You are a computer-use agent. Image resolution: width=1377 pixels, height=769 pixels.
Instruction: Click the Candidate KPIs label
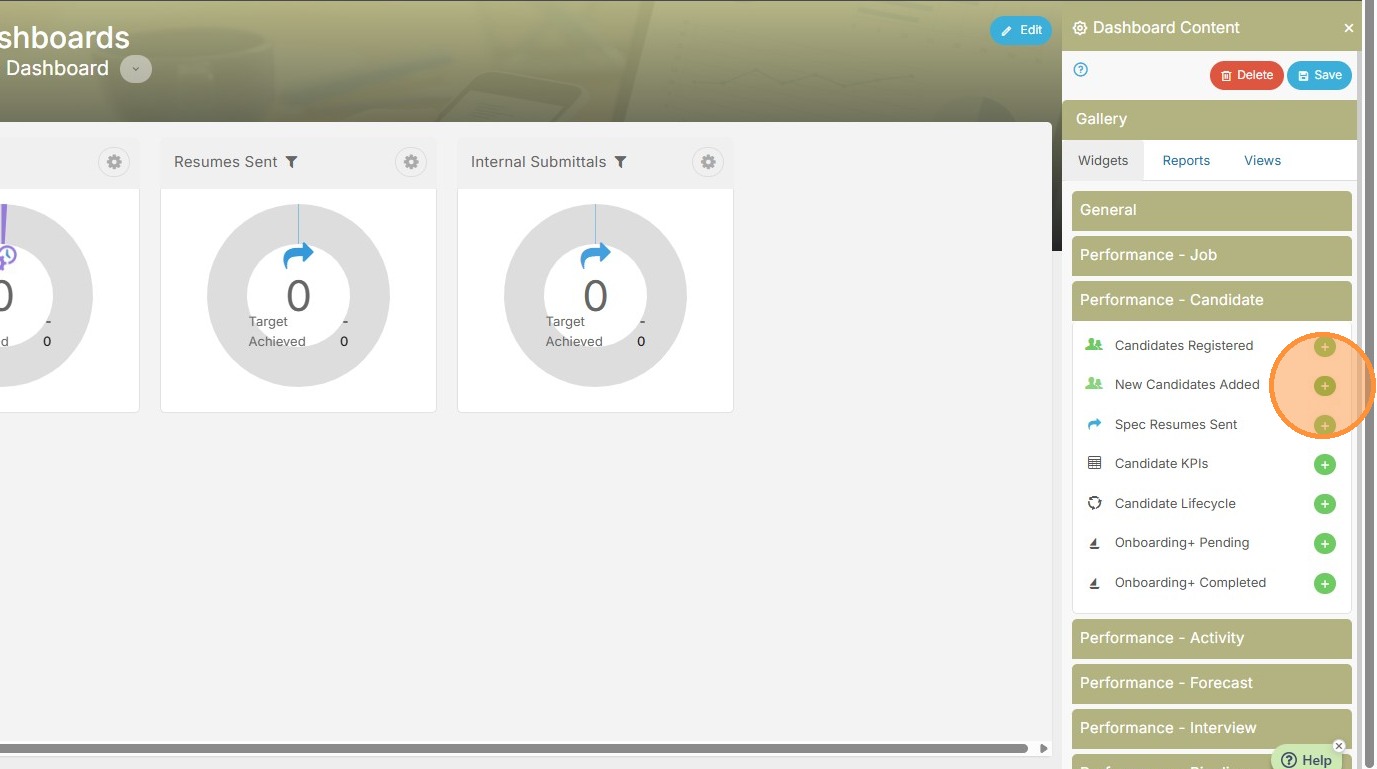(1162, 464)
